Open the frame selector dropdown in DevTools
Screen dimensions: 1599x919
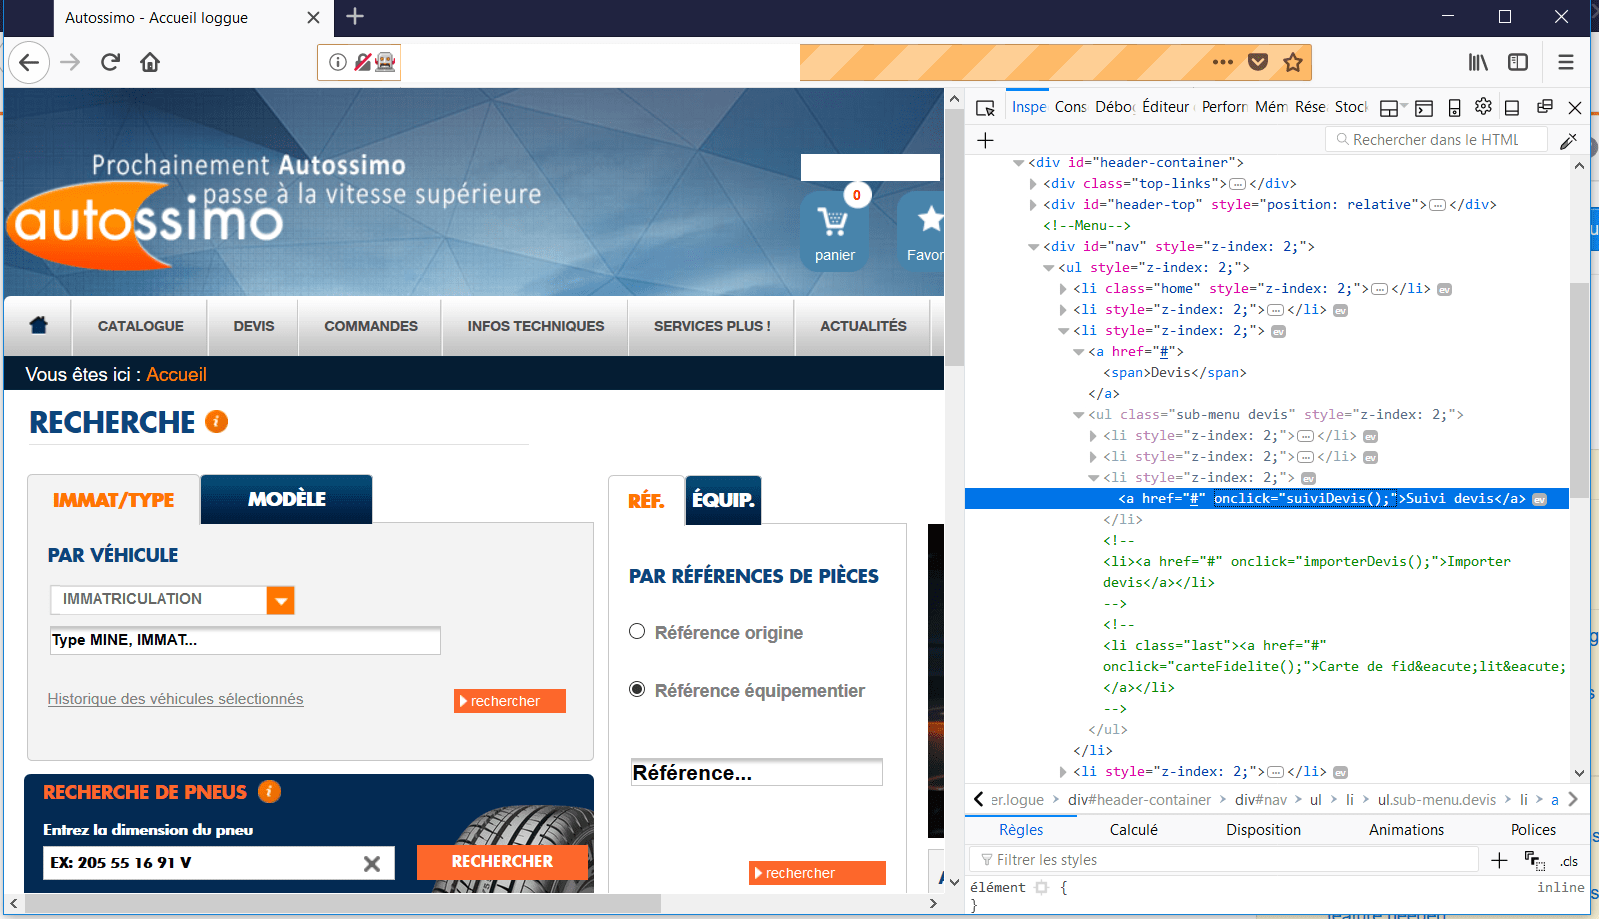click(1393, 107)
